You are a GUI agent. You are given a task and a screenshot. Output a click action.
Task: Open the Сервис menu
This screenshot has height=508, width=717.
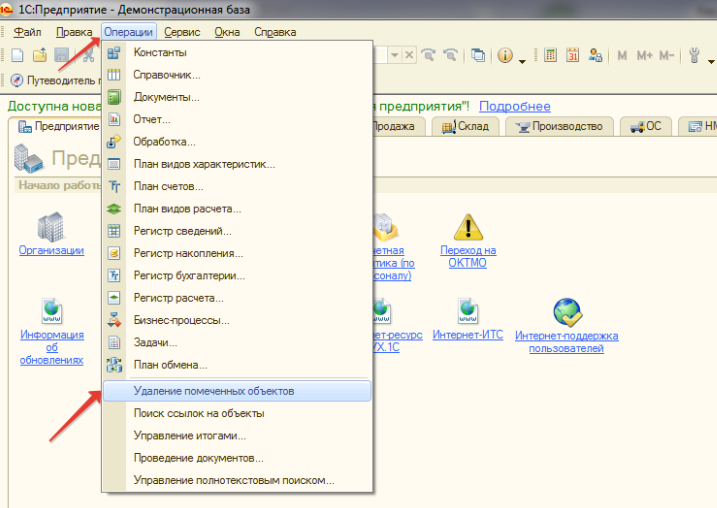[182, 32]
